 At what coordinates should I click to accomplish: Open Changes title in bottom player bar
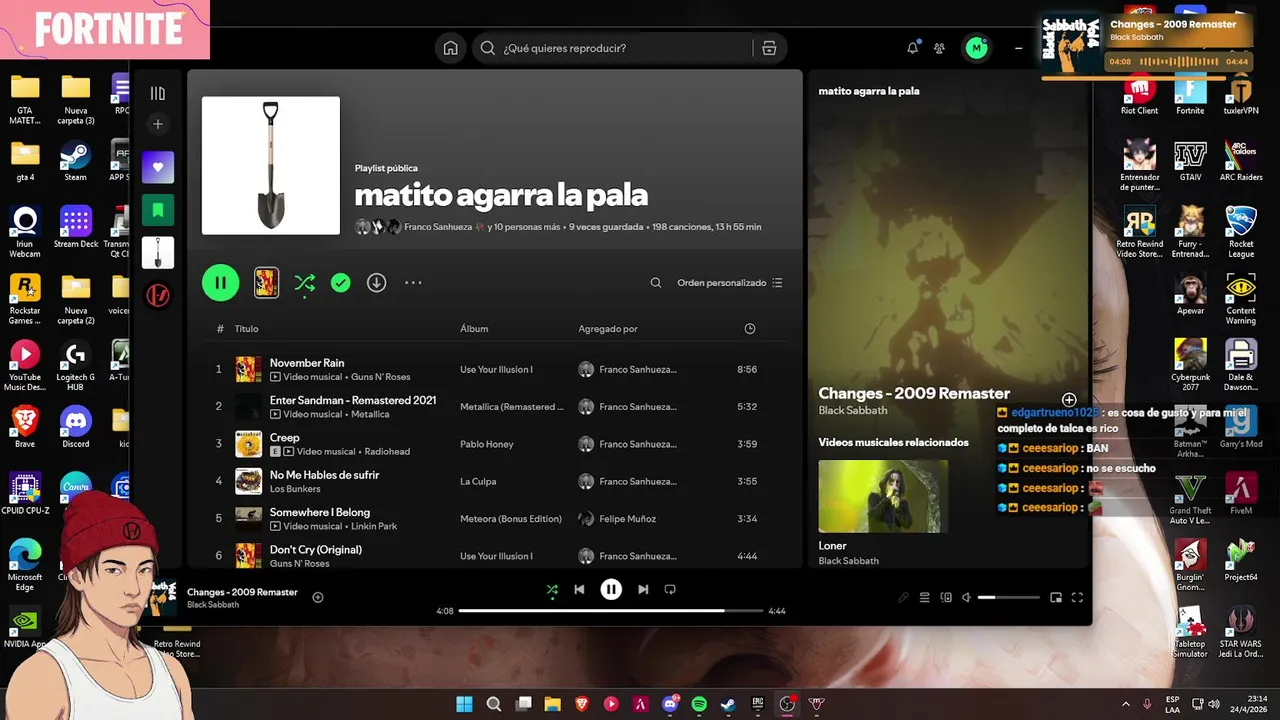point(242,592)
